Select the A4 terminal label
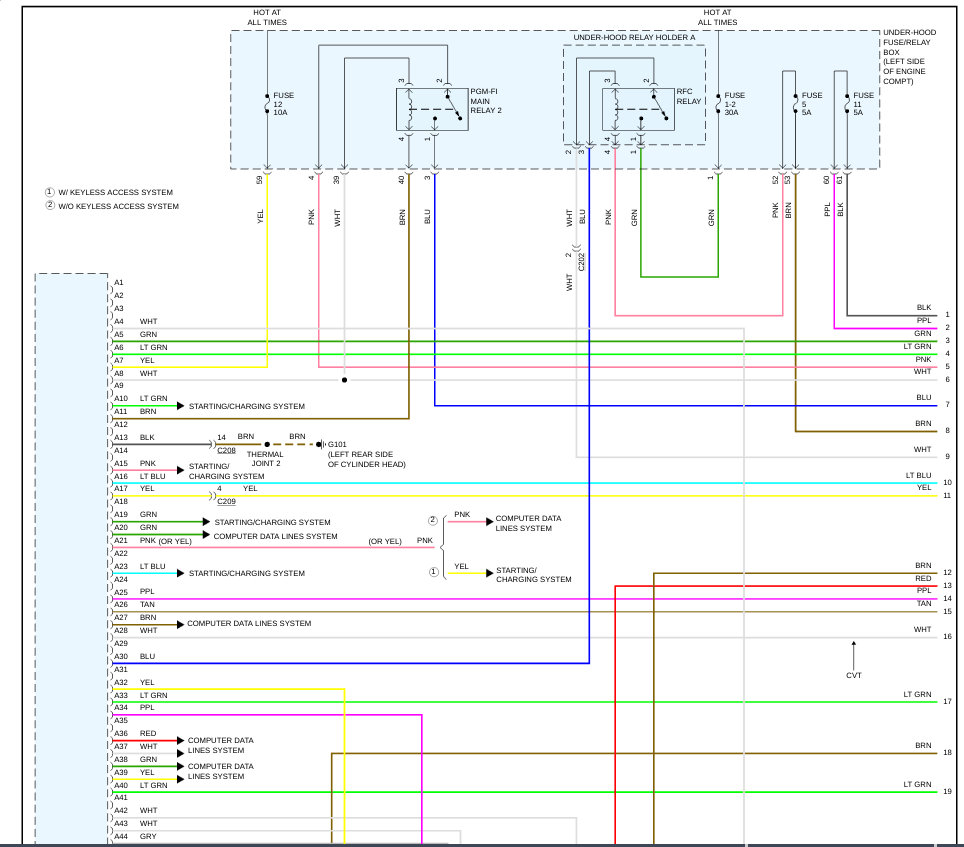 (x=119, y=321)
